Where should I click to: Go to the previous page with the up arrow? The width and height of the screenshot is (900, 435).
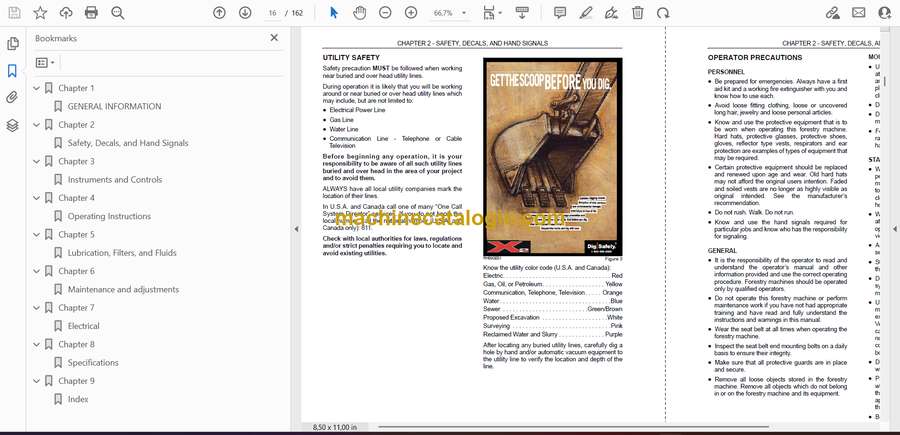[219, 13]
